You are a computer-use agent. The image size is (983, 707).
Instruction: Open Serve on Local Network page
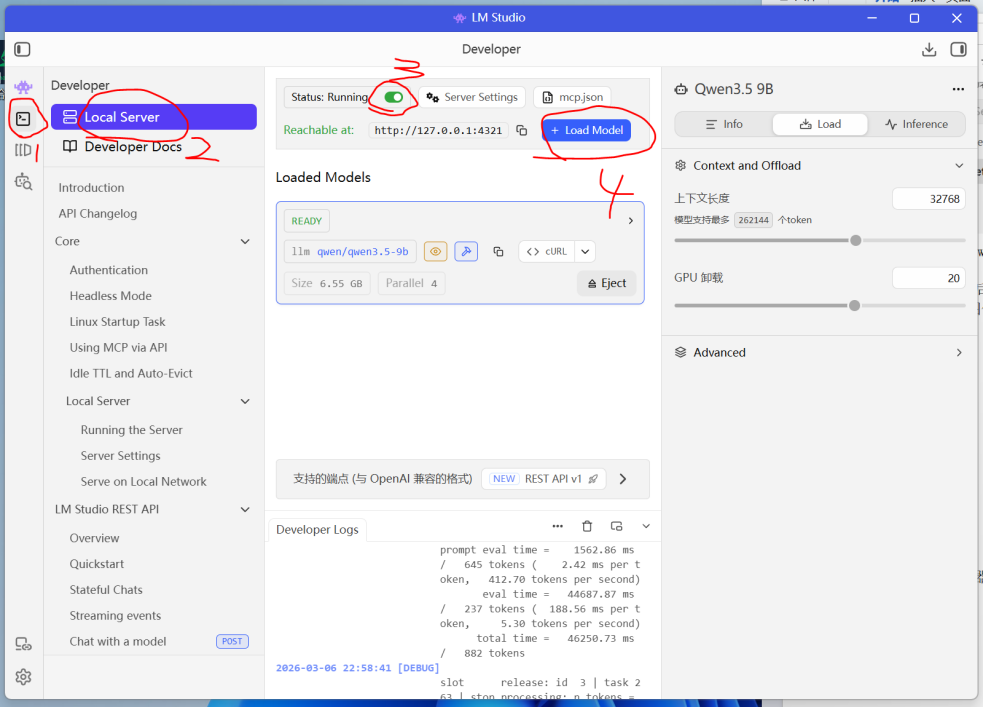[x=143, y=481]
